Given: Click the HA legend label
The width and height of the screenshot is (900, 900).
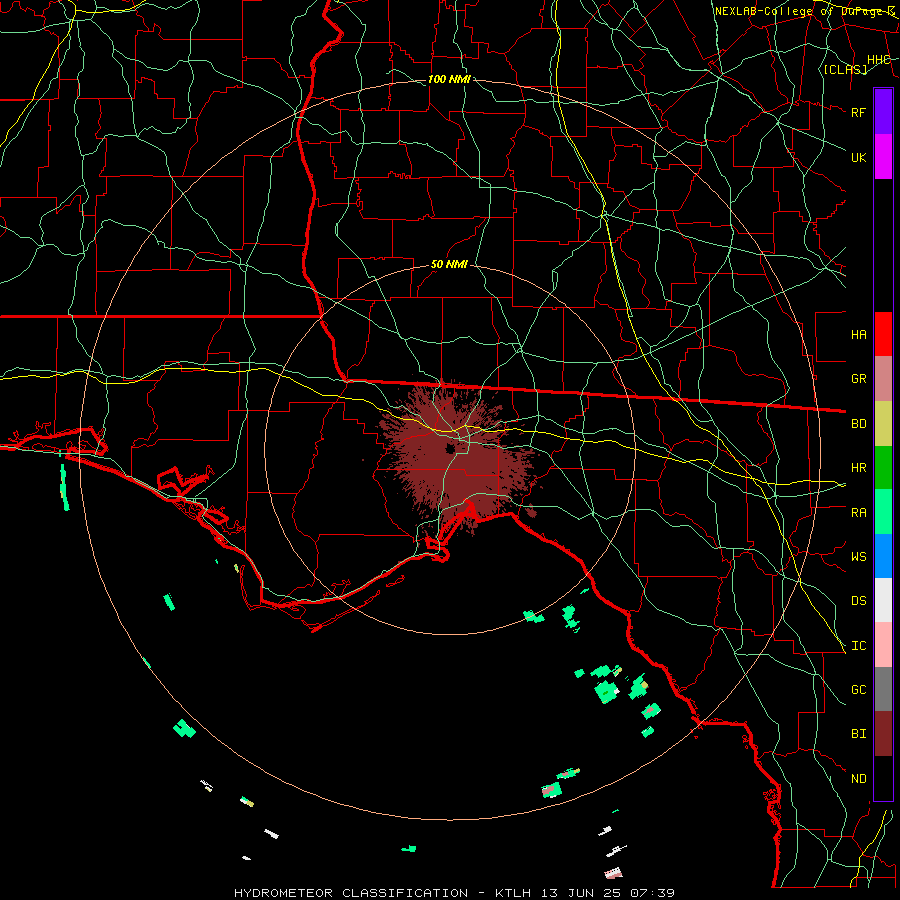Looking at the screenshot, I should (858, 335).
